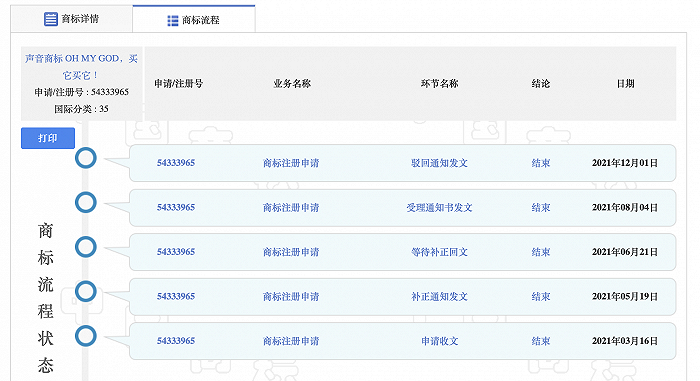The image size is (700, 381).
Task: Open the 等待补正回文 step link
Action: point(439,252)
